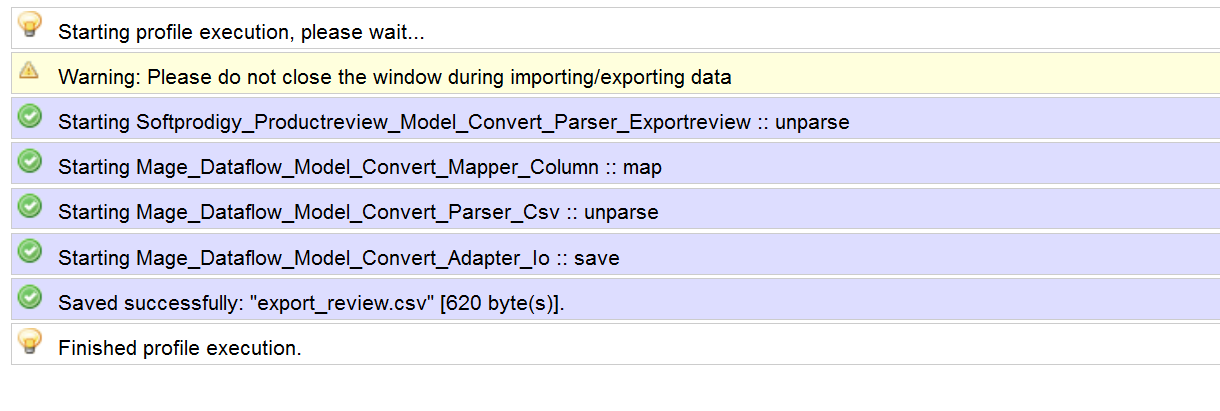Click the green check icon for Exportreview unparse
This screenshot has width=1220, height=411.
(31, 116)
